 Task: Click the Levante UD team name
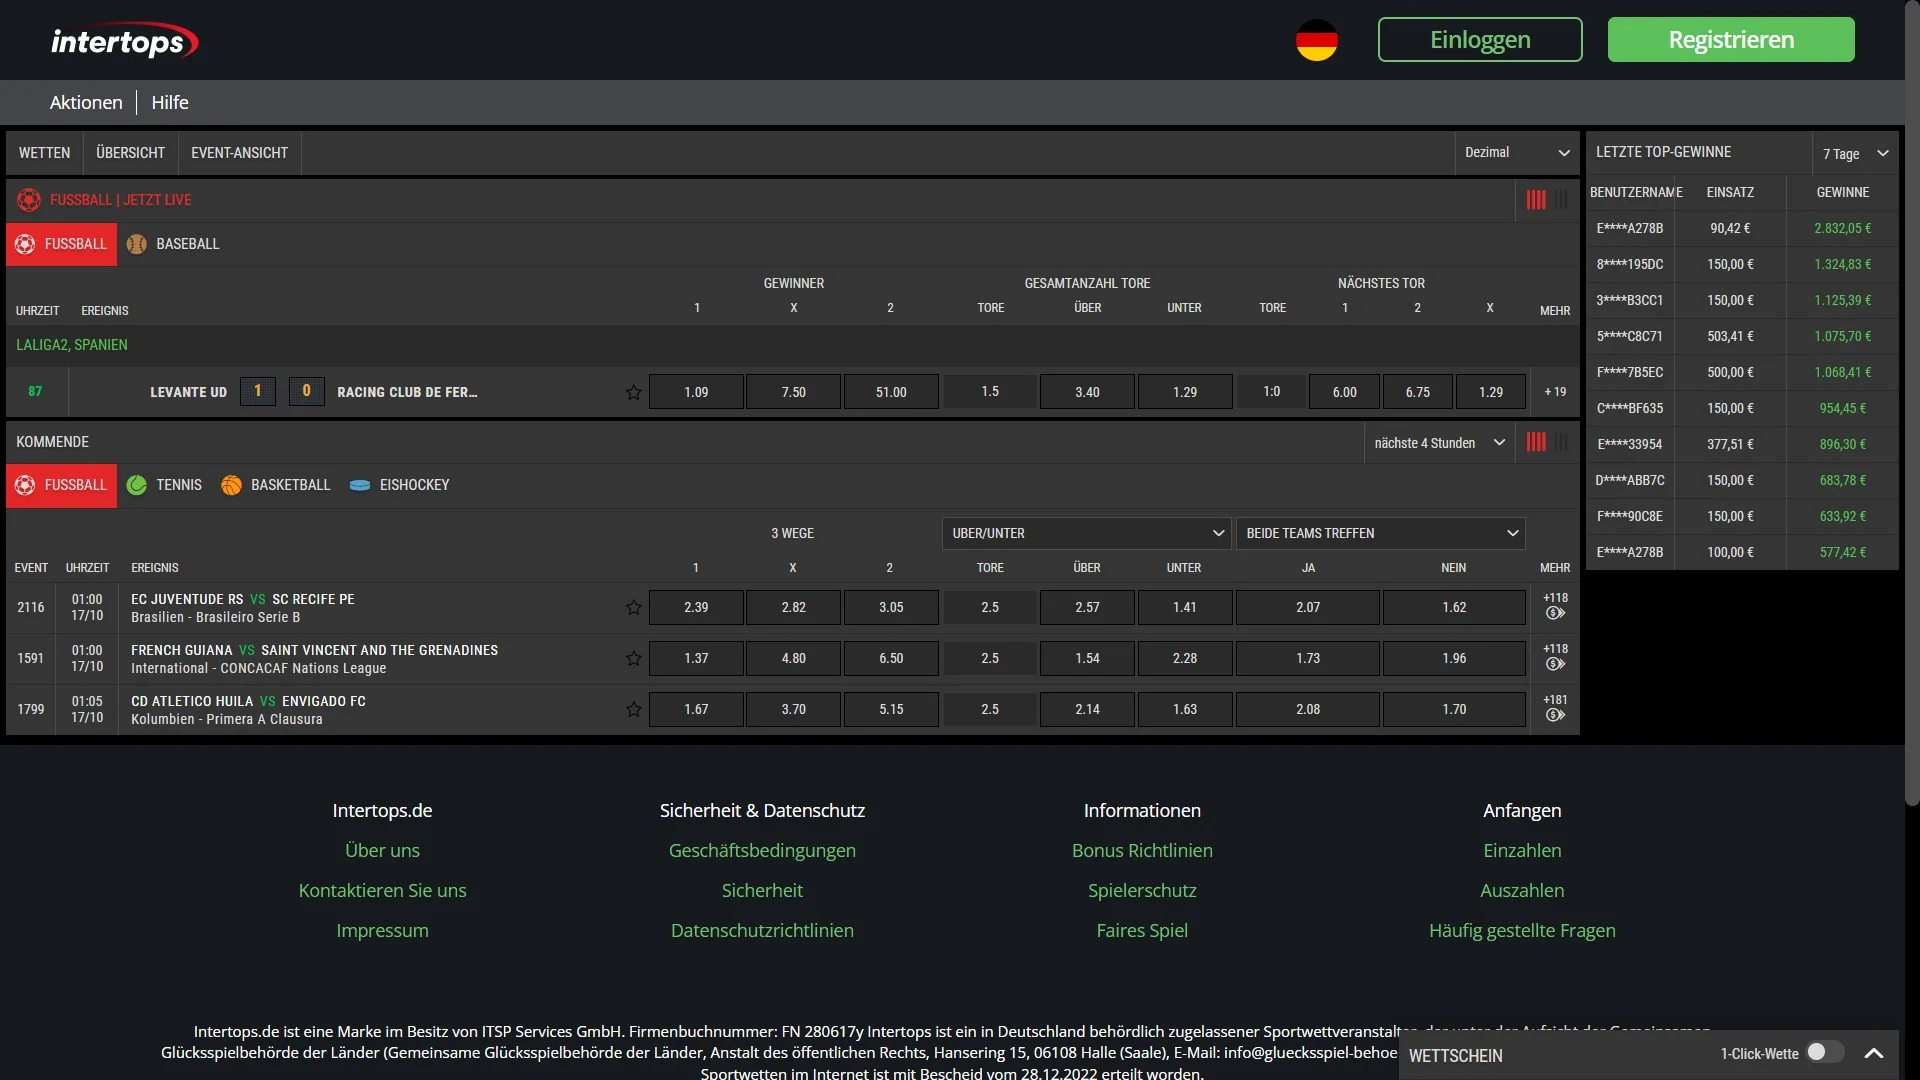[188, 392]
